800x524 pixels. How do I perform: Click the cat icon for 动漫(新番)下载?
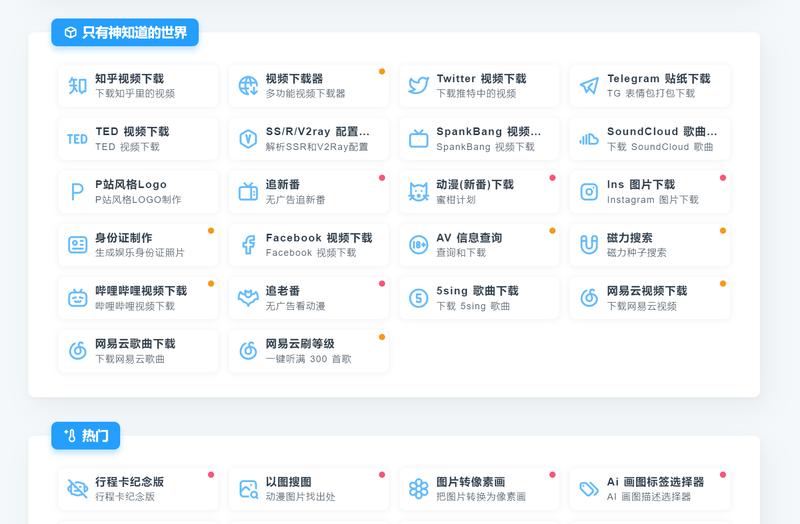418,192
